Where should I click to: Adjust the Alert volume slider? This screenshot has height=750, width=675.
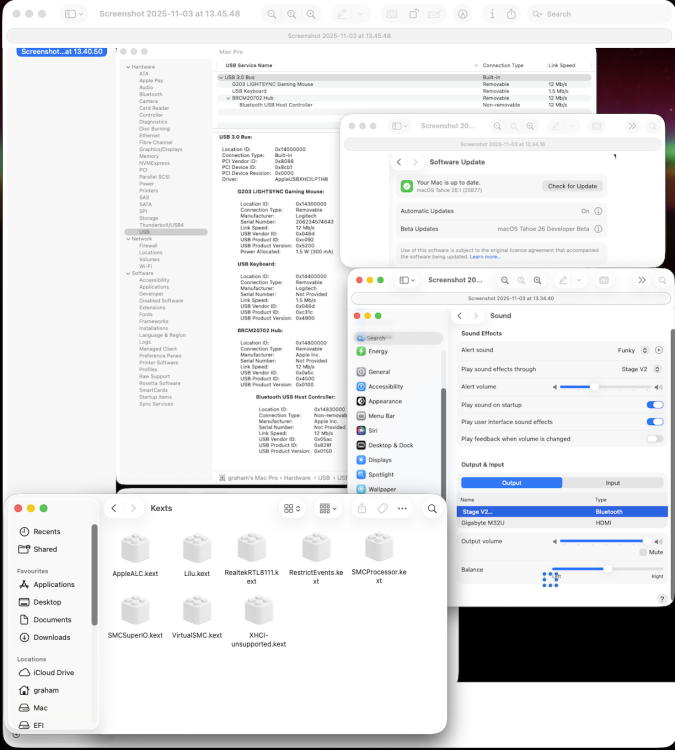pos(605,387)
